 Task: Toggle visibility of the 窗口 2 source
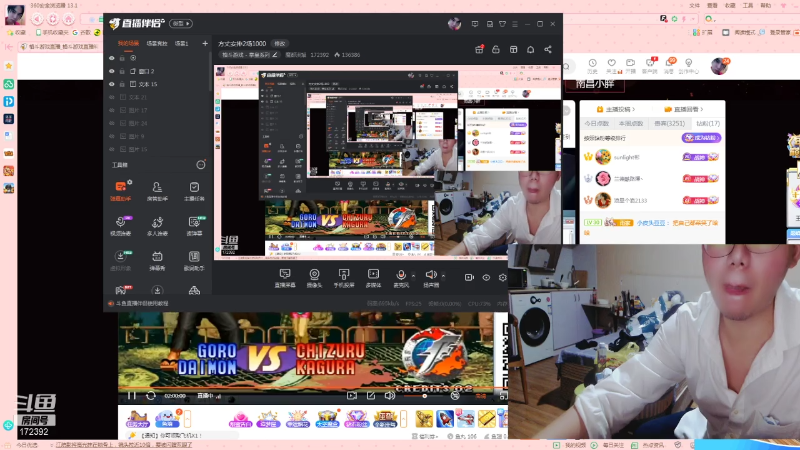pos(112,71)
